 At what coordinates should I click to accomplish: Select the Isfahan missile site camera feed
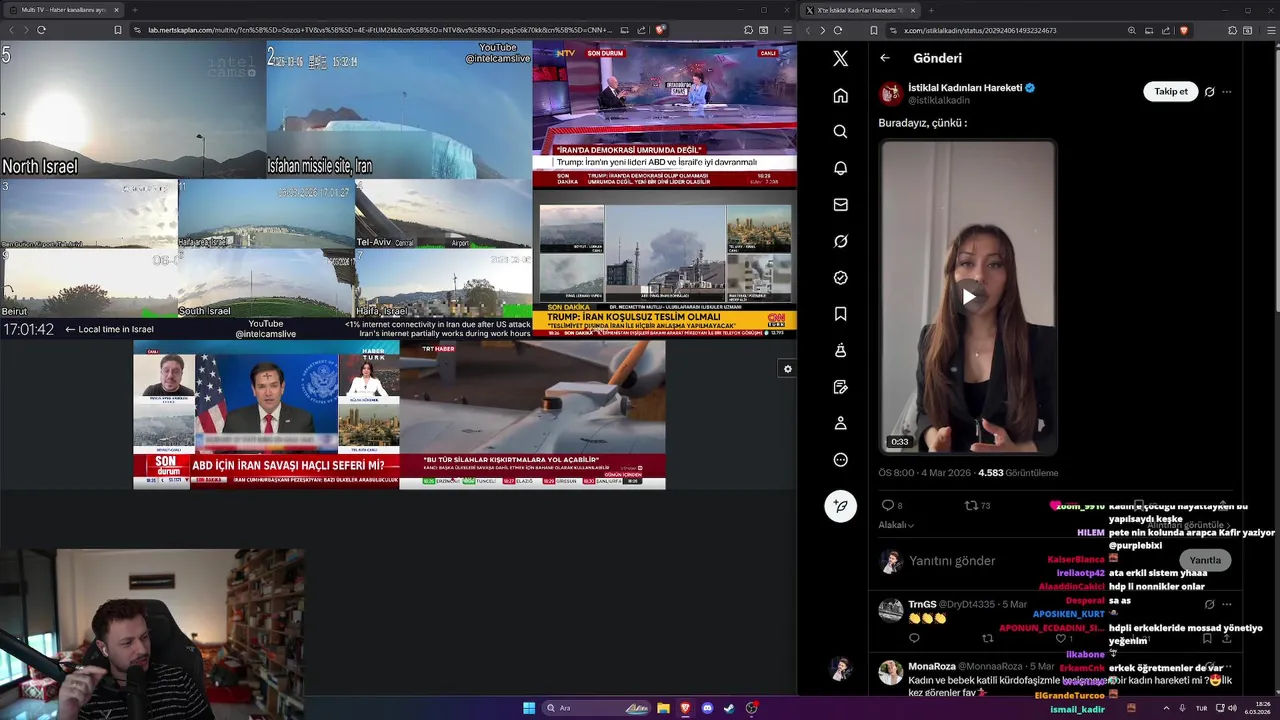tap(399, 110)
